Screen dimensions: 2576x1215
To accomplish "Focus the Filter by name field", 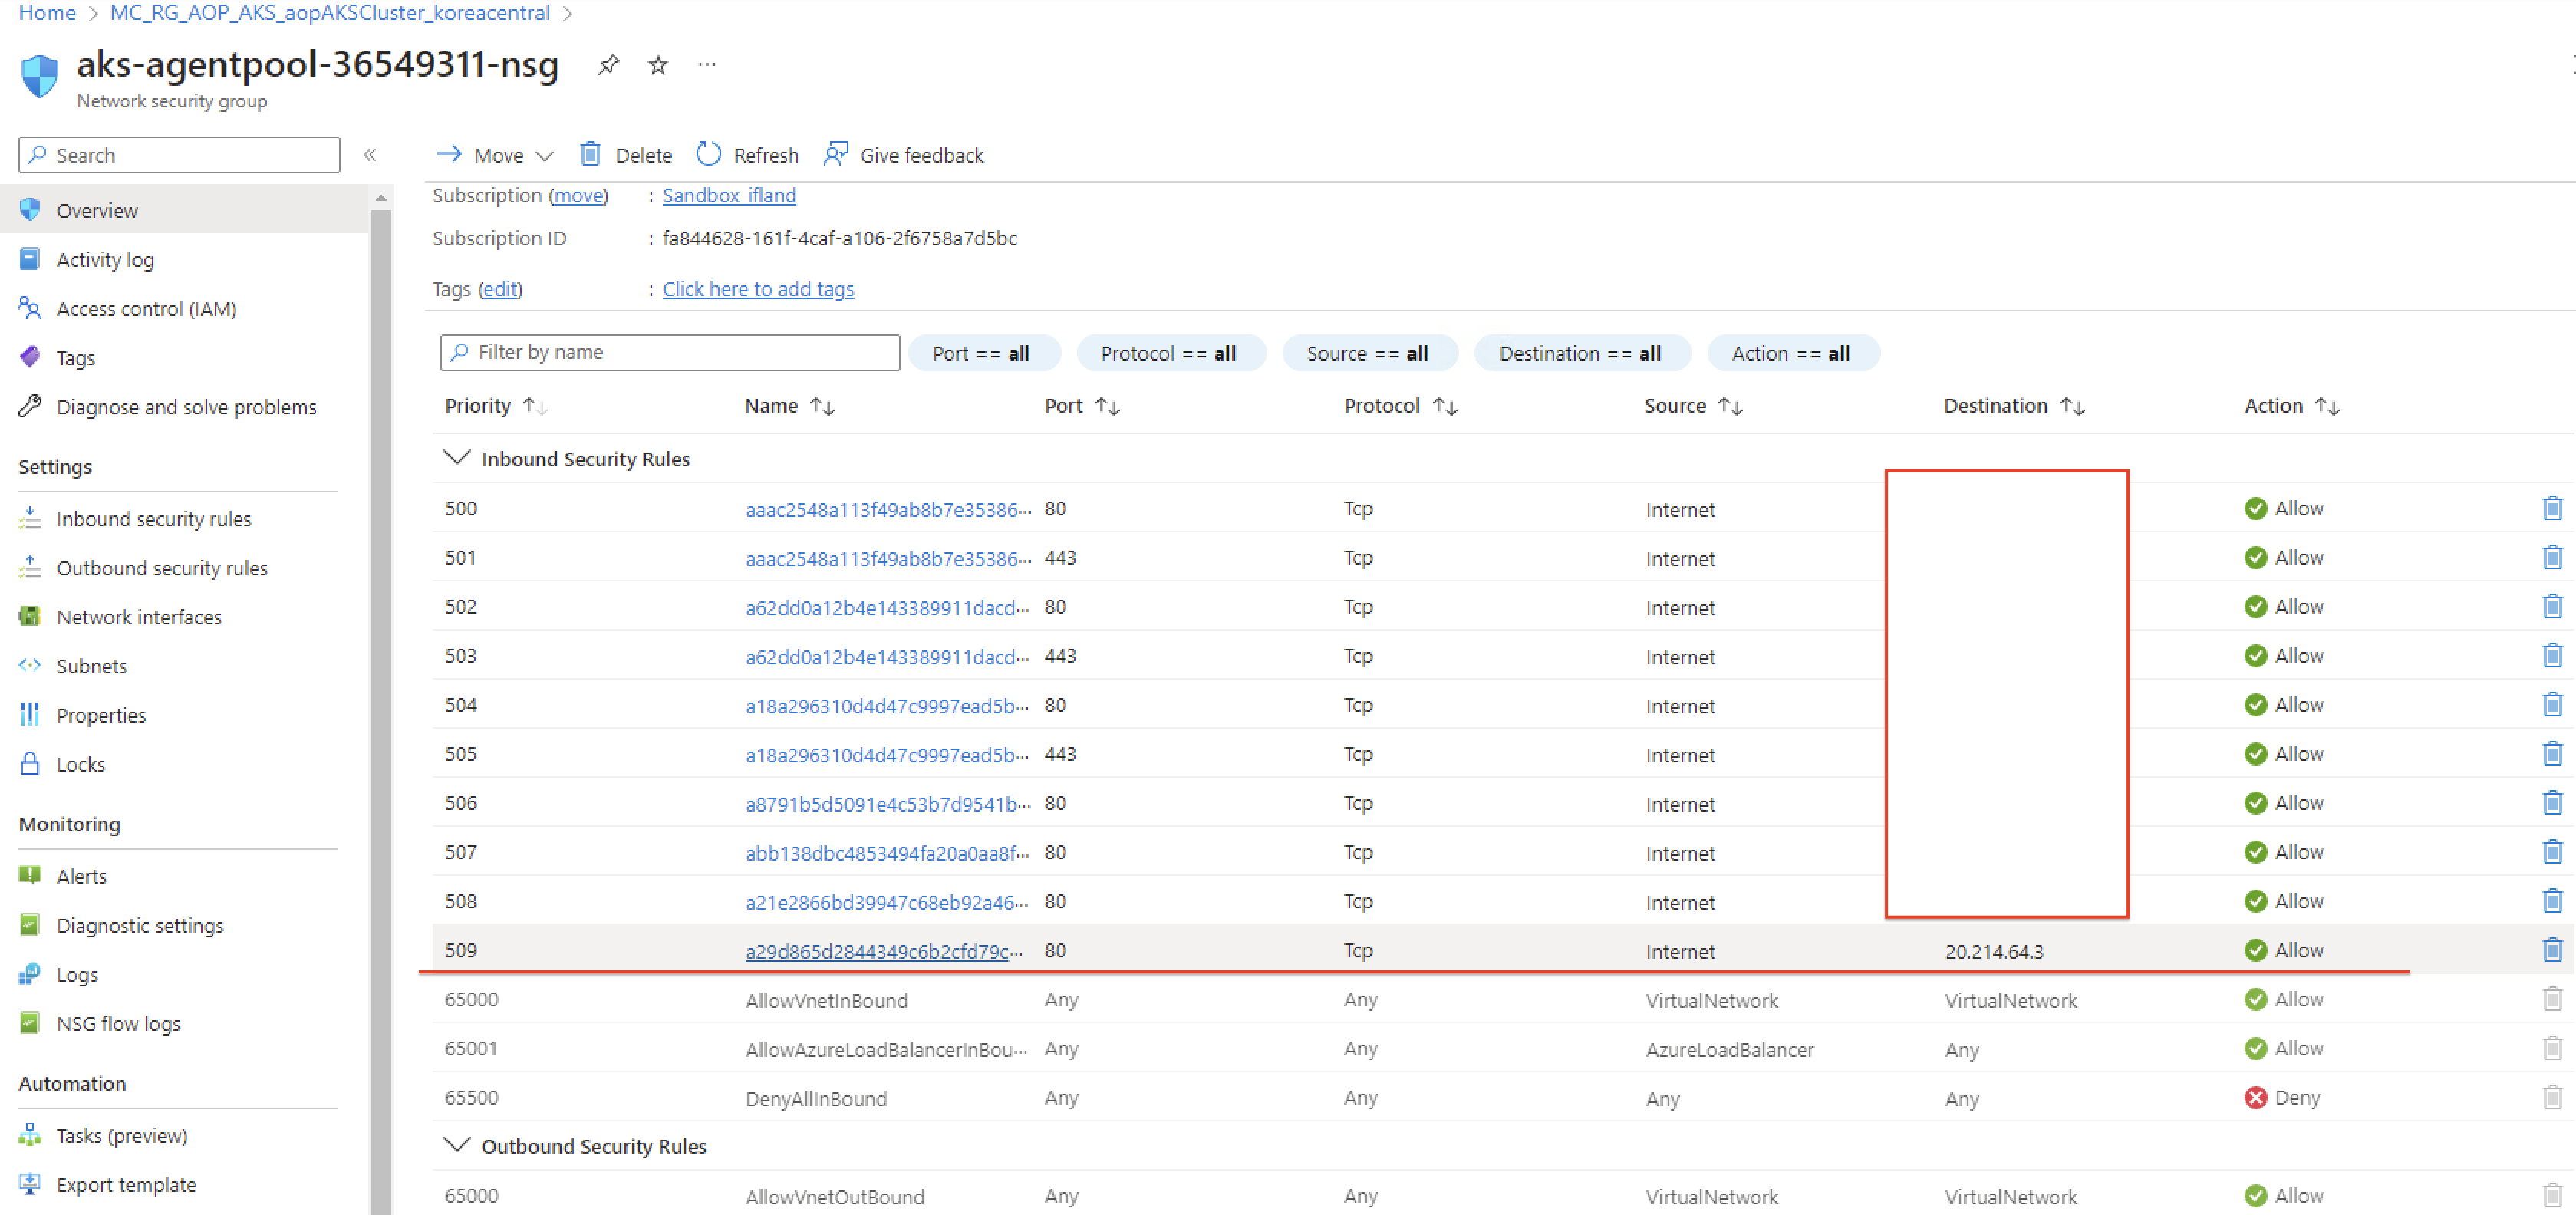I will (x=670, y=352).
